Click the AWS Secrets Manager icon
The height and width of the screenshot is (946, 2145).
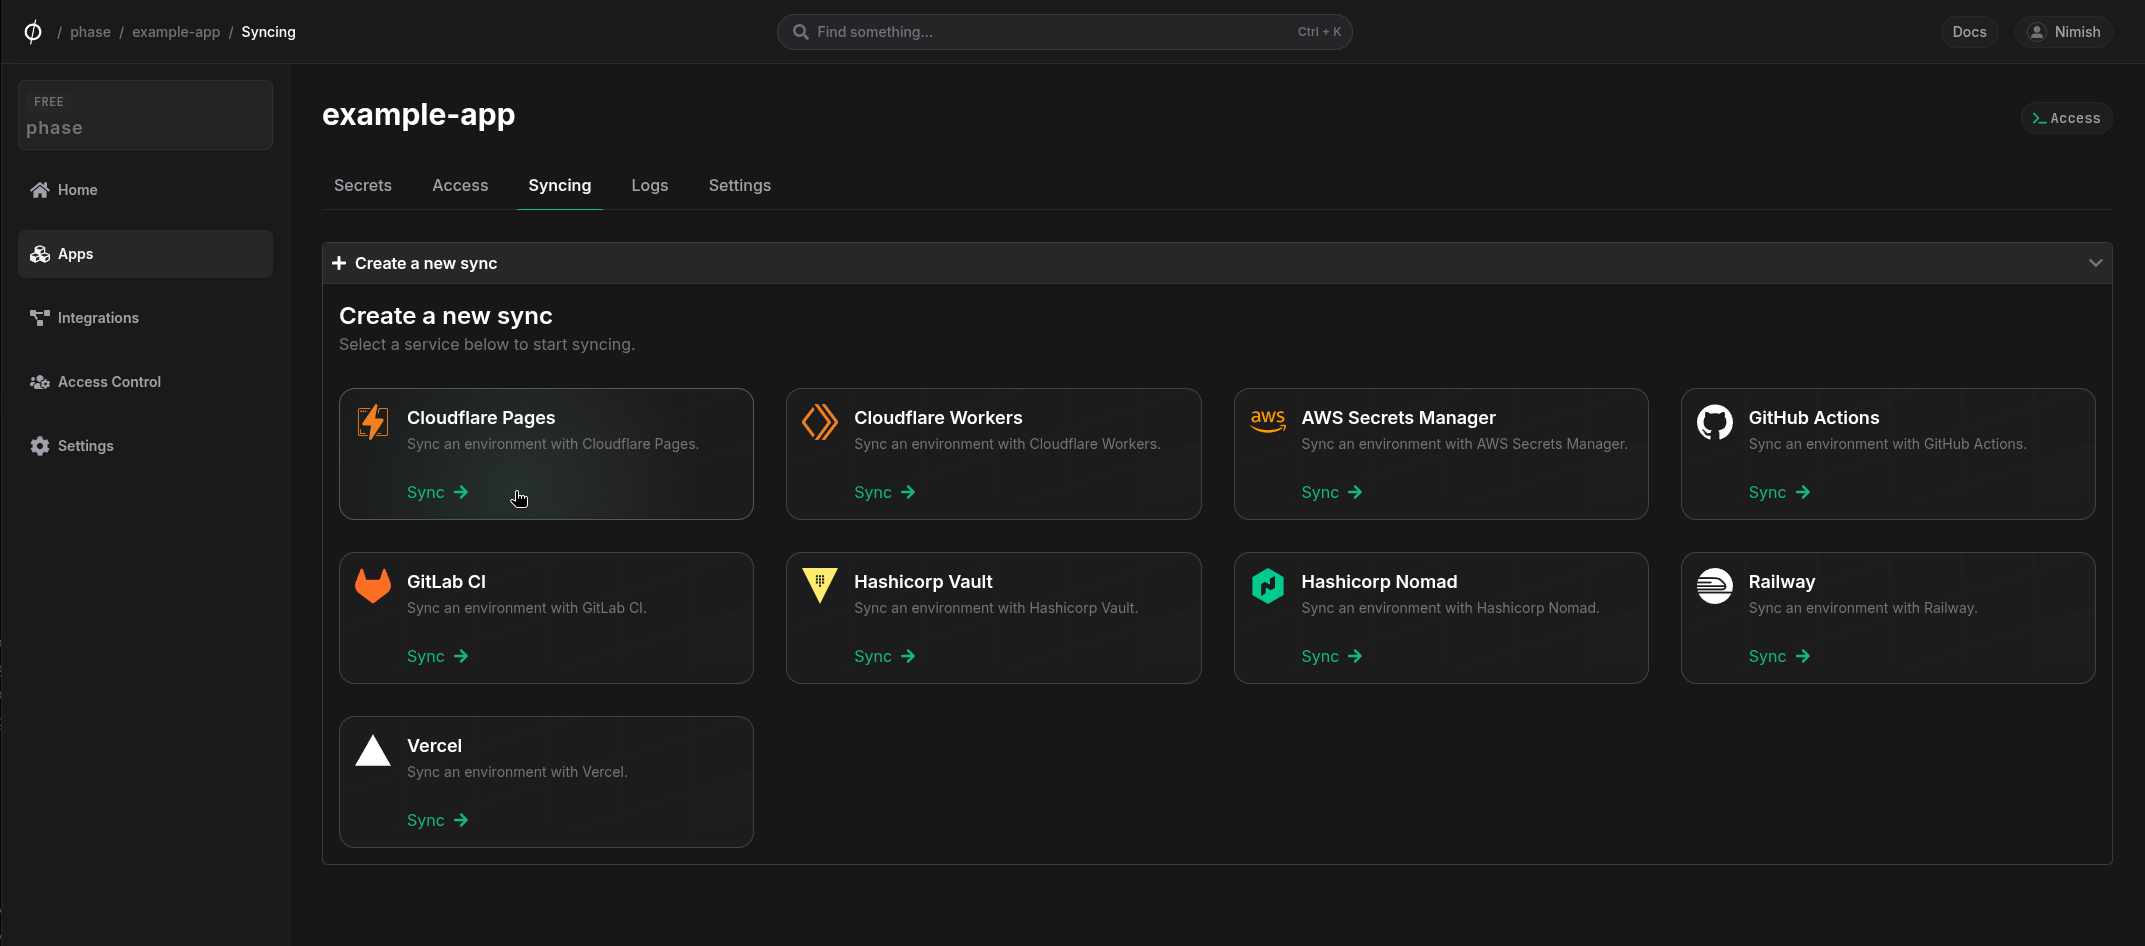(x=1267, y=421)
